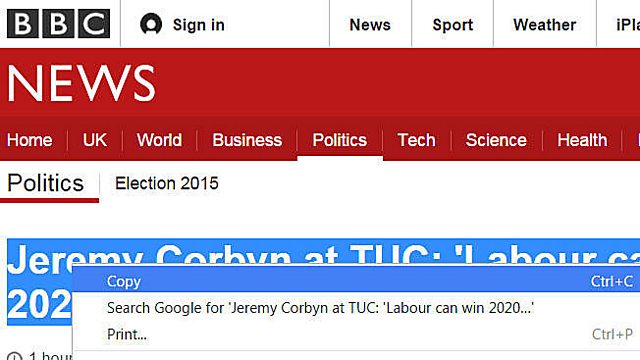The width and height of the screenshot is (640, 360).
Task: Go to News in the top bar
Action: click(x=370, y=24)
